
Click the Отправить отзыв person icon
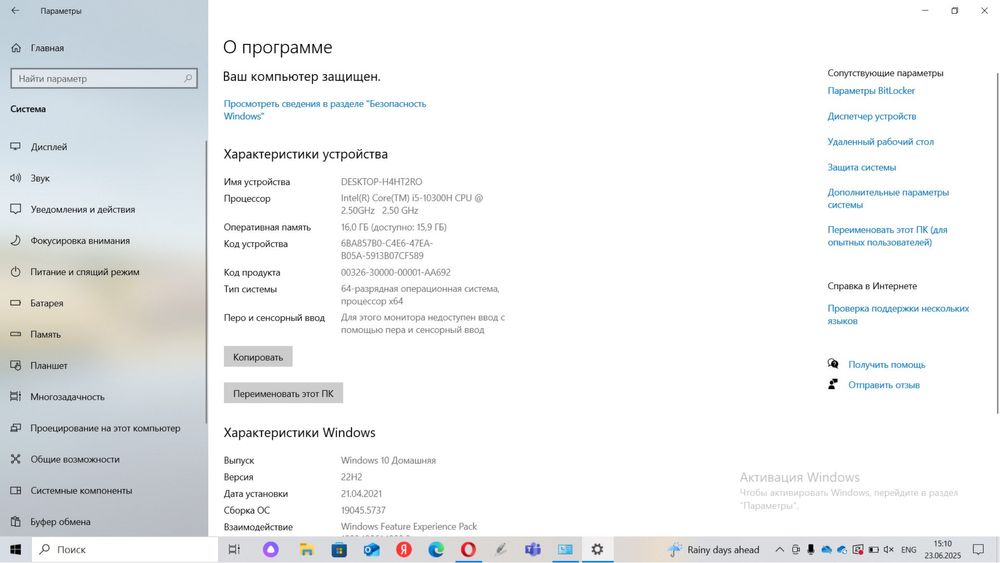click(x=833, y=384)
